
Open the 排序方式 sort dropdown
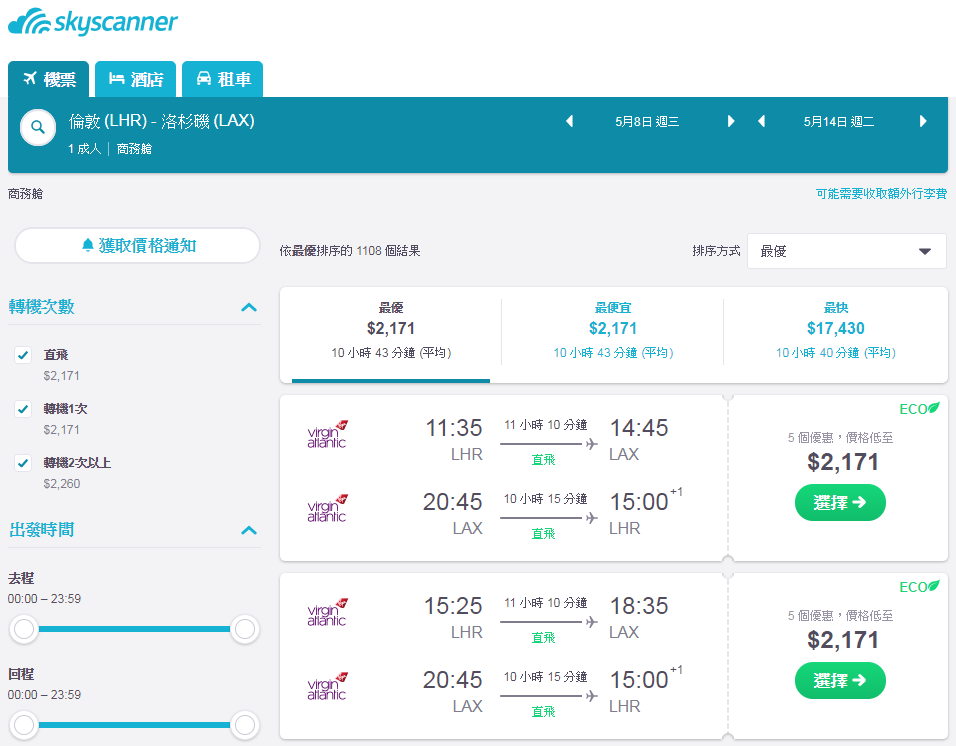tap(846, 251)
